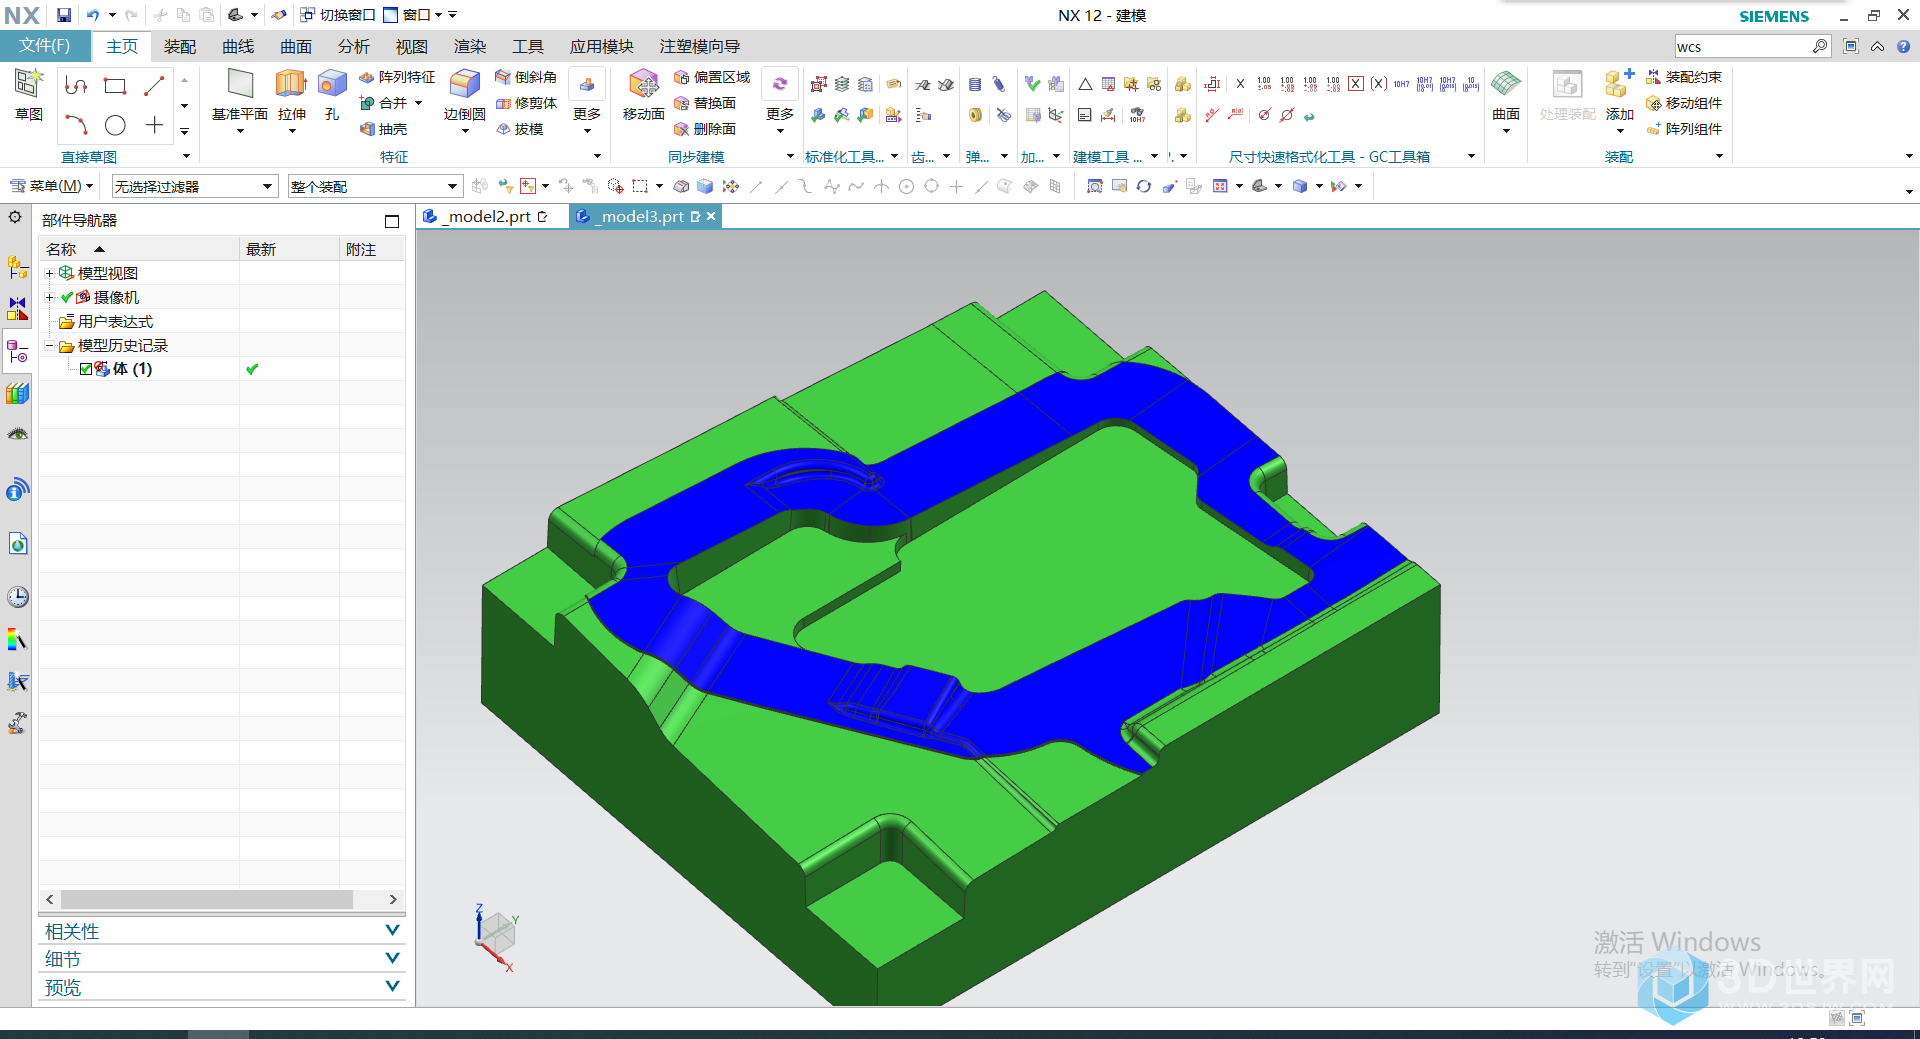Open the 菜单(M) menu button

coord(52,186)
